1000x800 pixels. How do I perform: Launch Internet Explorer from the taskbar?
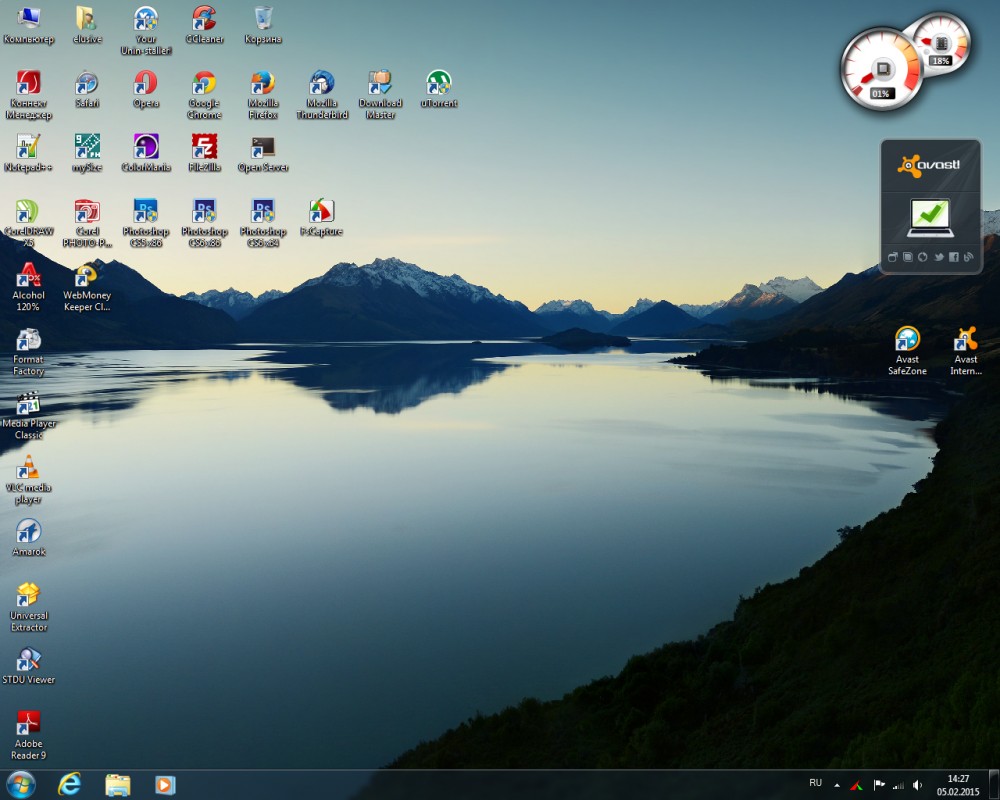[x=69, y=784]
